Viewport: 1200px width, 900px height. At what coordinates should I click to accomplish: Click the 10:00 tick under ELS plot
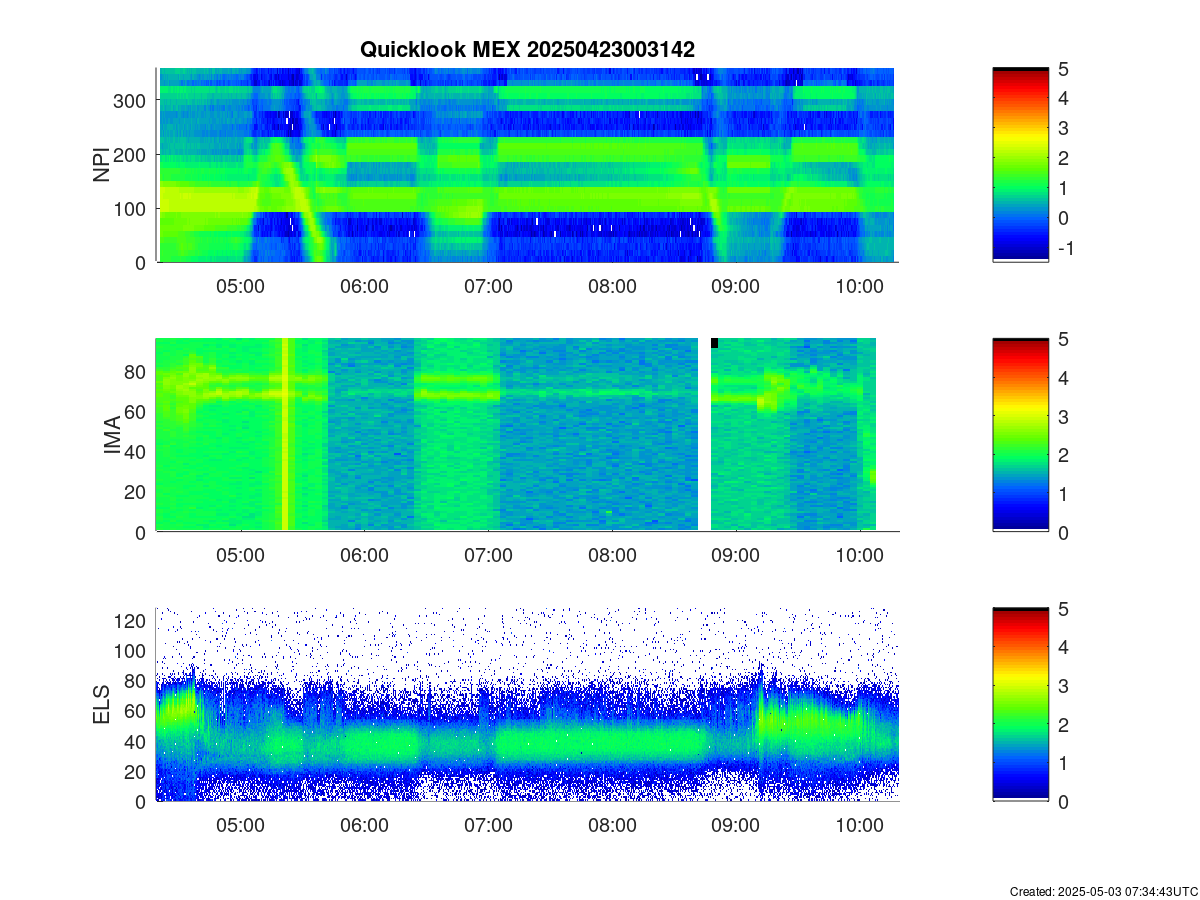point(859,825)
